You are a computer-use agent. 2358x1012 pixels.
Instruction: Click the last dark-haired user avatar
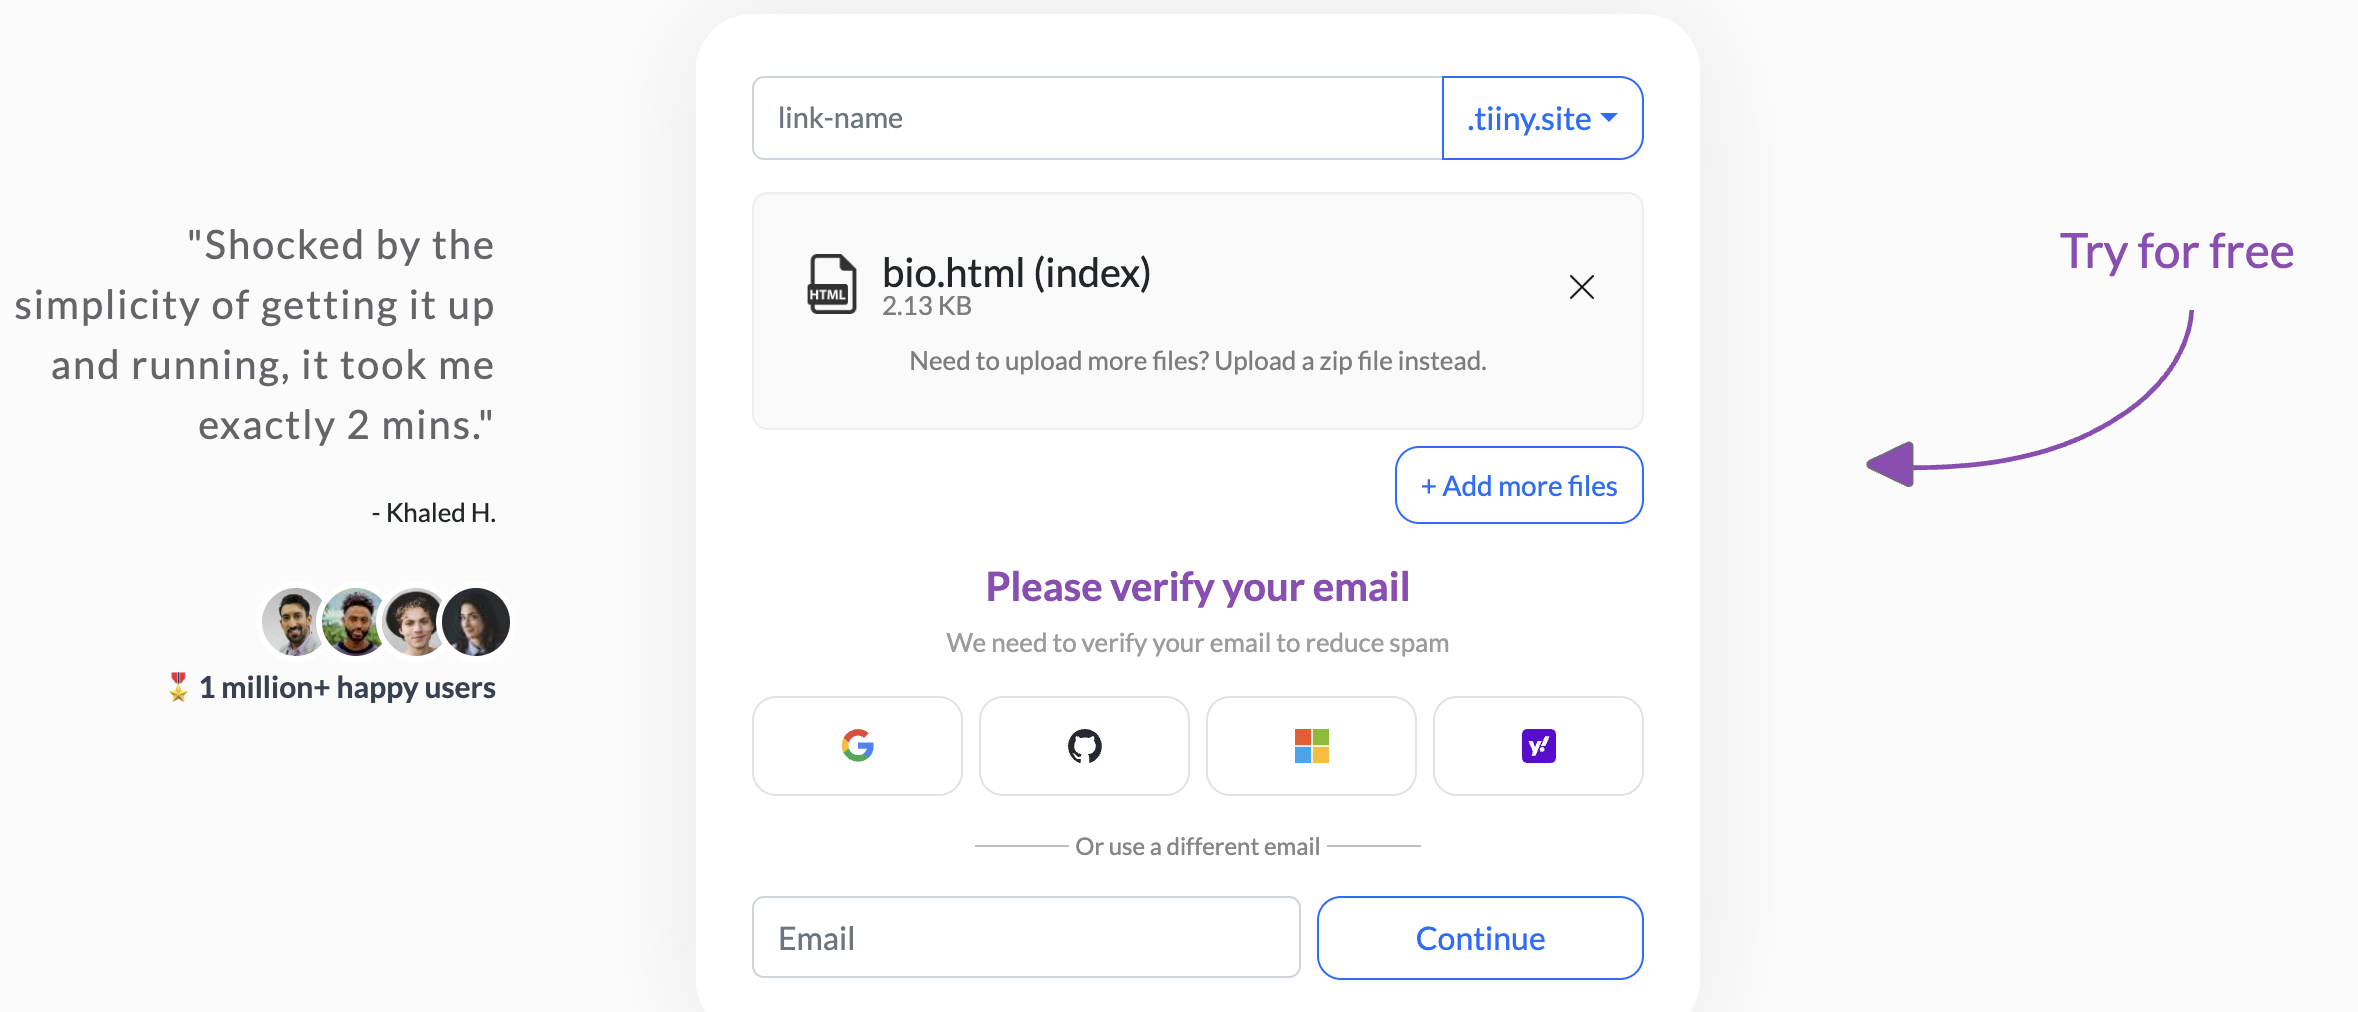click(x=477, y=622)
